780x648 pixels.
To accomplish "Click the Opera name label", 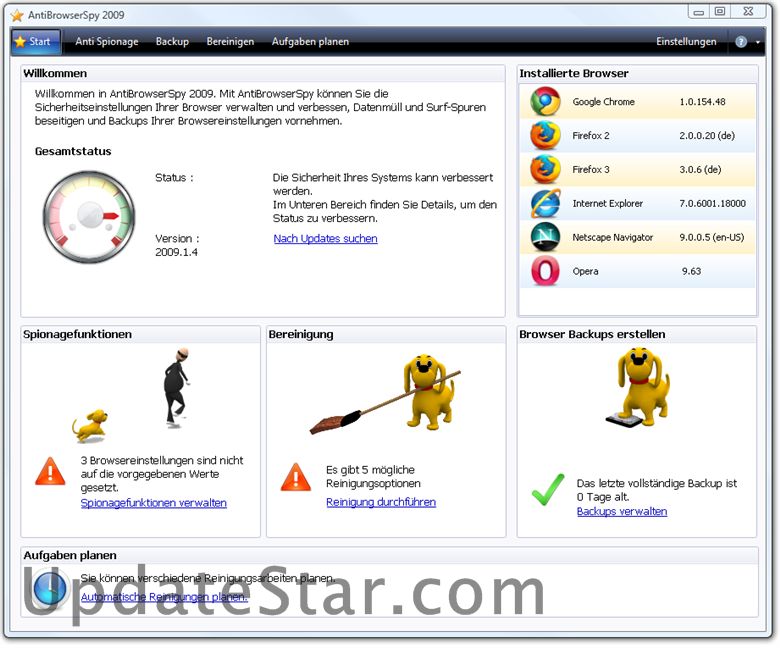I will 585,272.
